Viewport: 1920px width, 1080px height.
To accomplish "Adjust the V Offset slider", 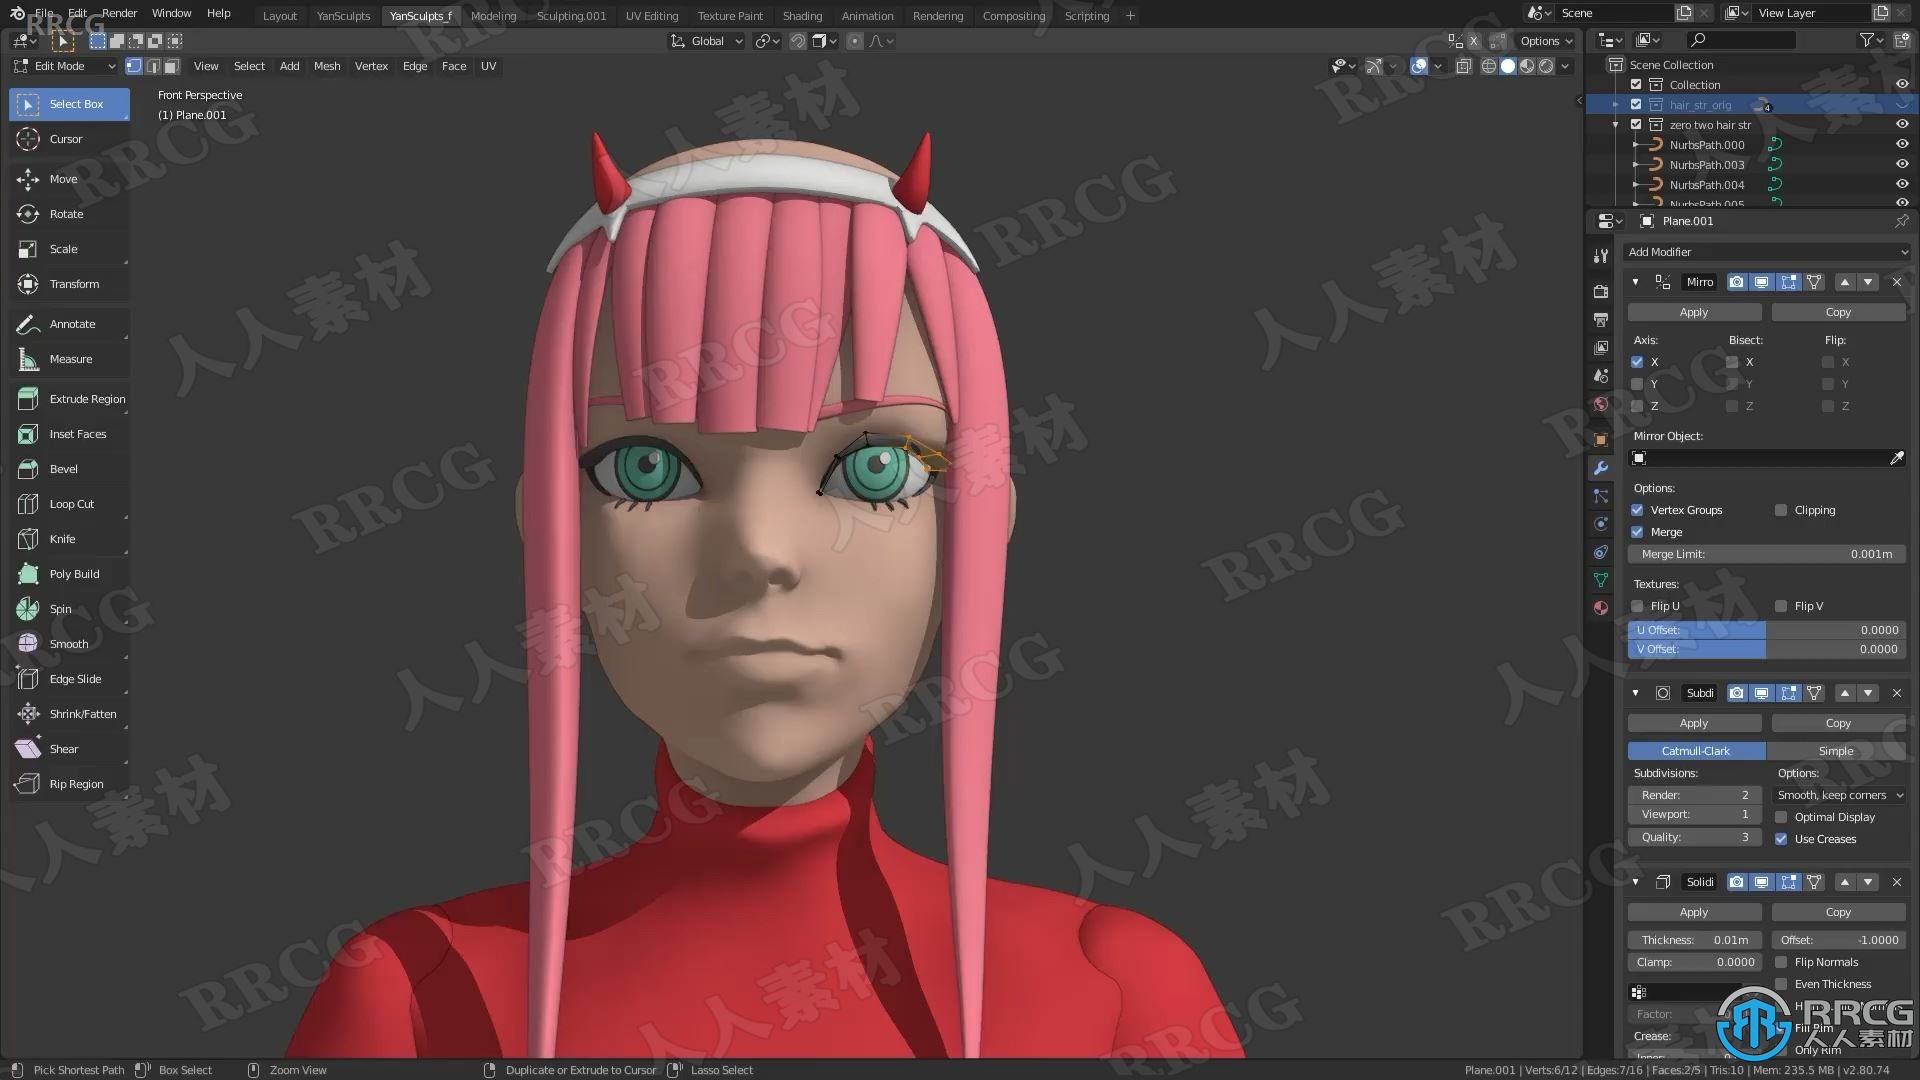I will 1767,649.
